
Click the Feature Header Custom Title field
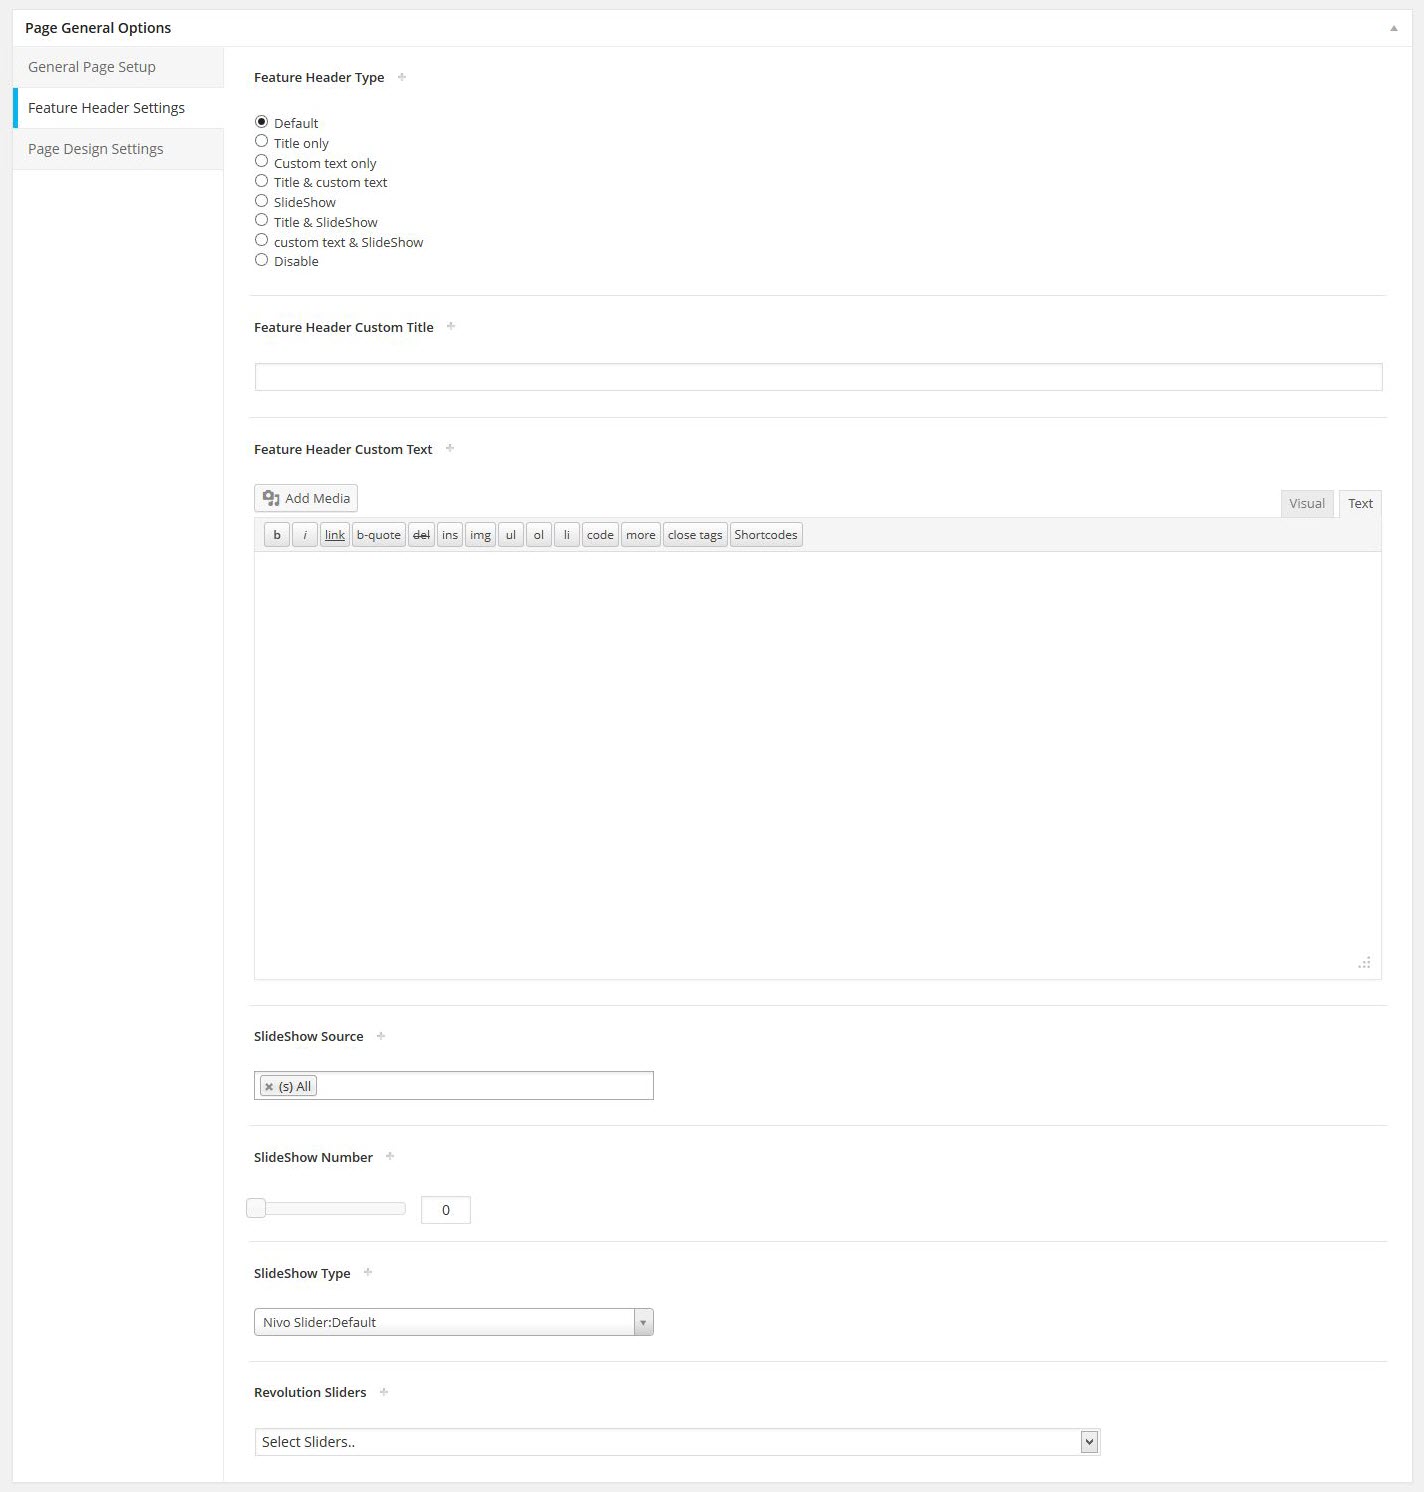click(x=818, y=377)
